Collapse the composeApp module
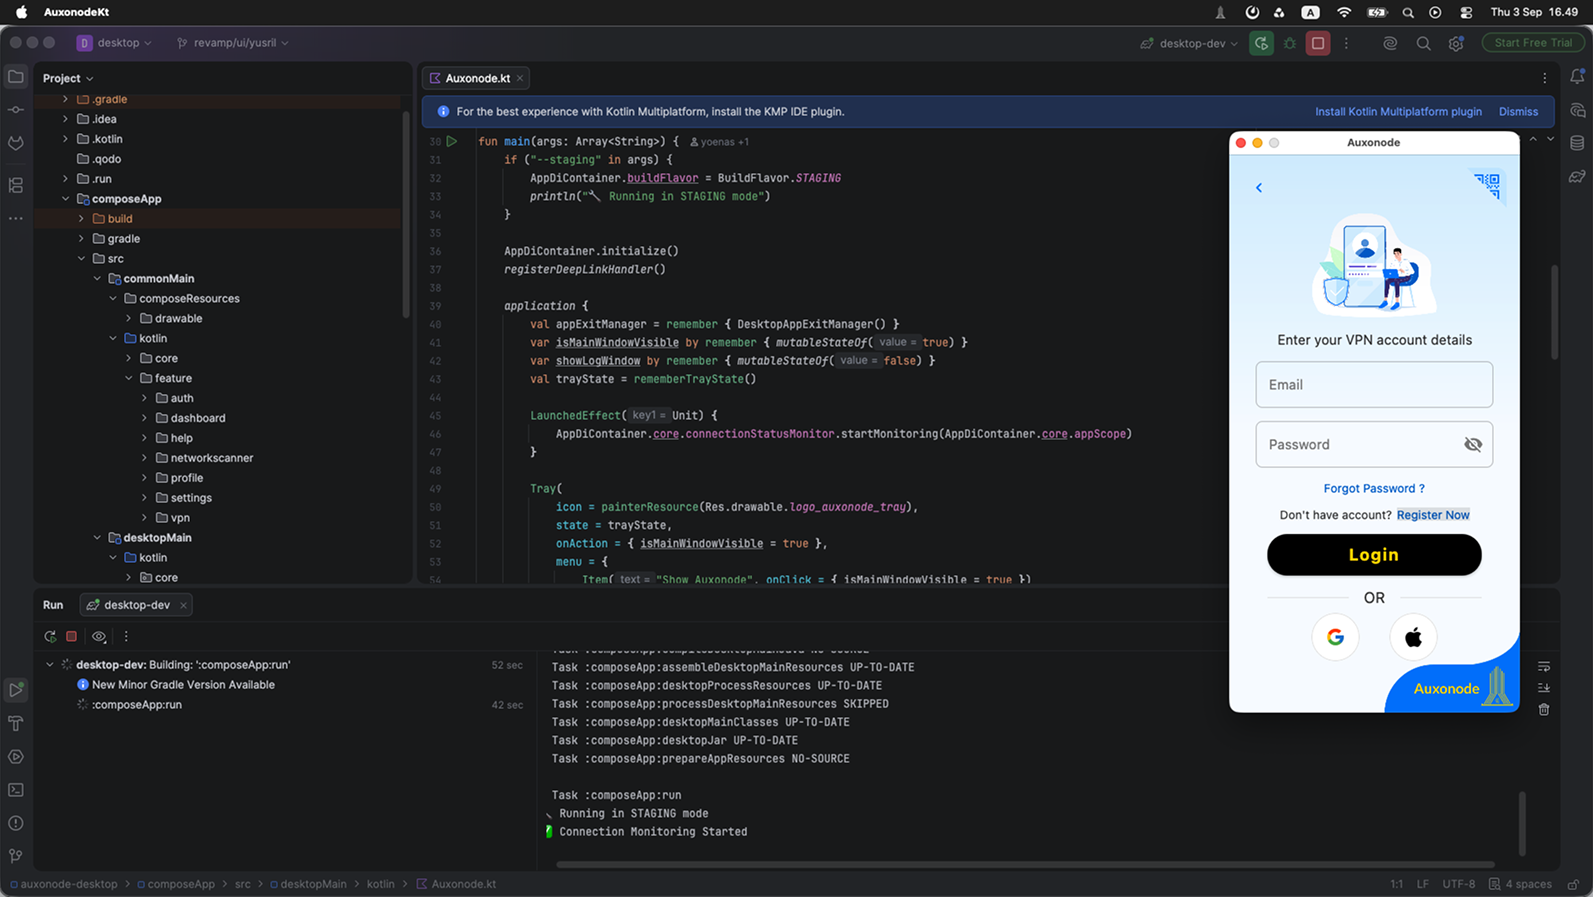Screen dimensions: 1593x897 click(x=66, y=199)
